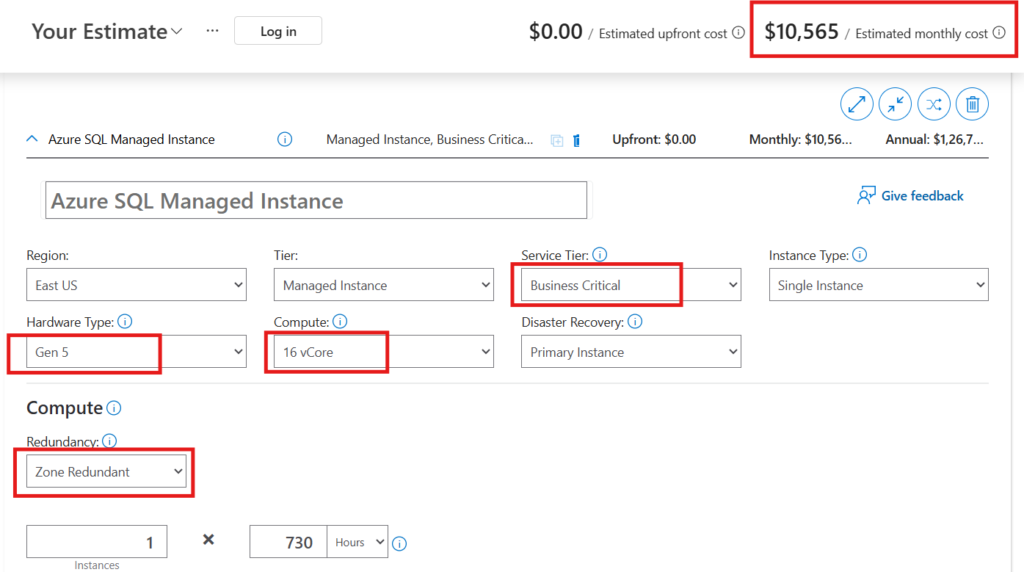Open the Hardware Type dropdown showing Gen 5
Screen dimensions: 1024x572
pos(136,351)
